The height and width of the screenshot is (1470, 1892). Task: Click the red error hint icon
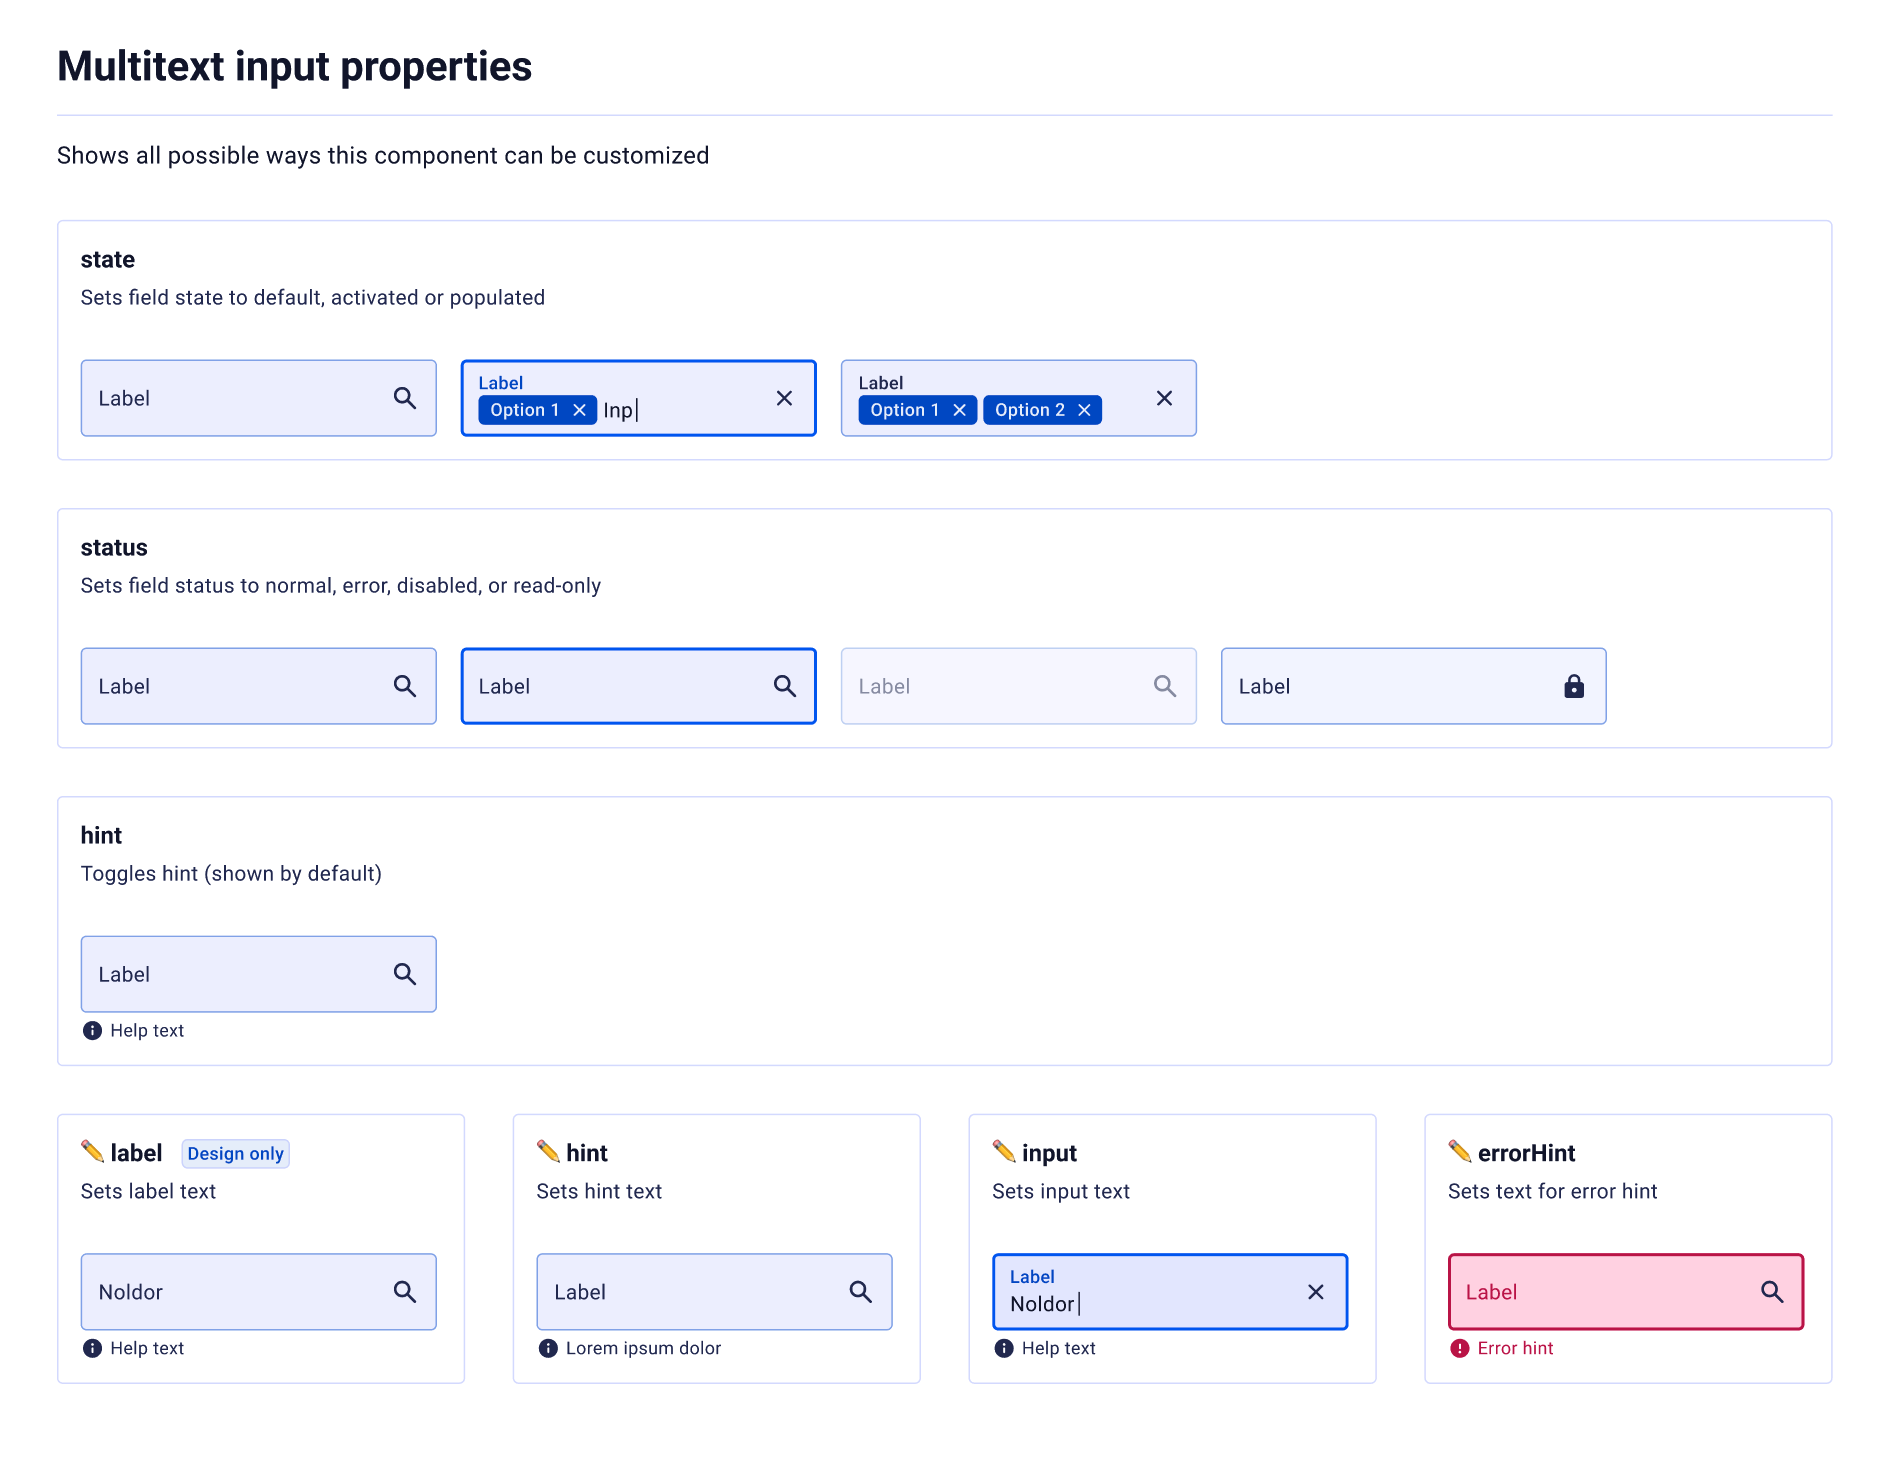coord(1460,1348)
